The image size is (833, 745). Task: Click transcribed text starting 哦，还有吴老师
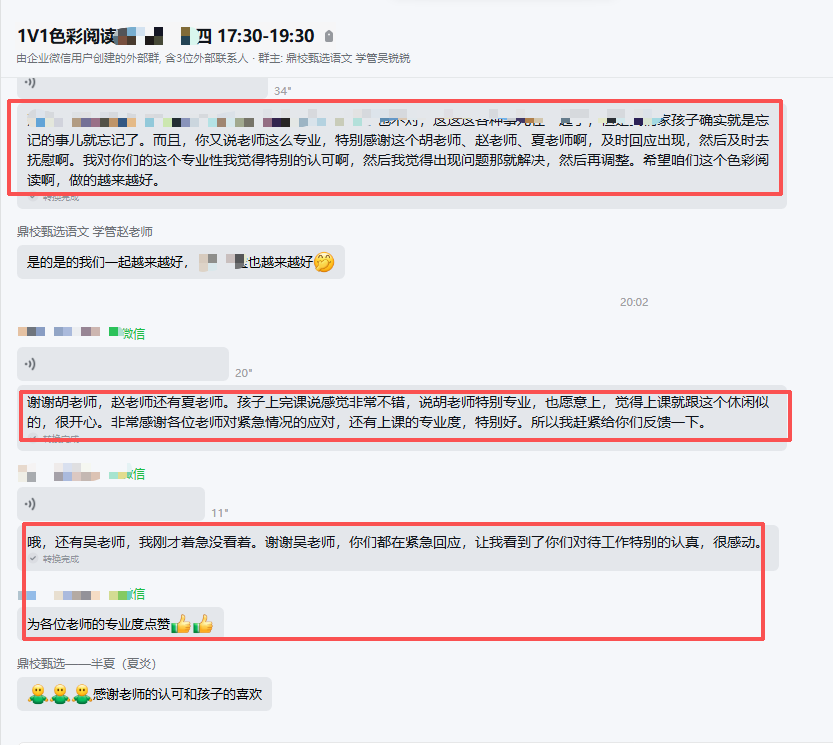click(395, 542)
